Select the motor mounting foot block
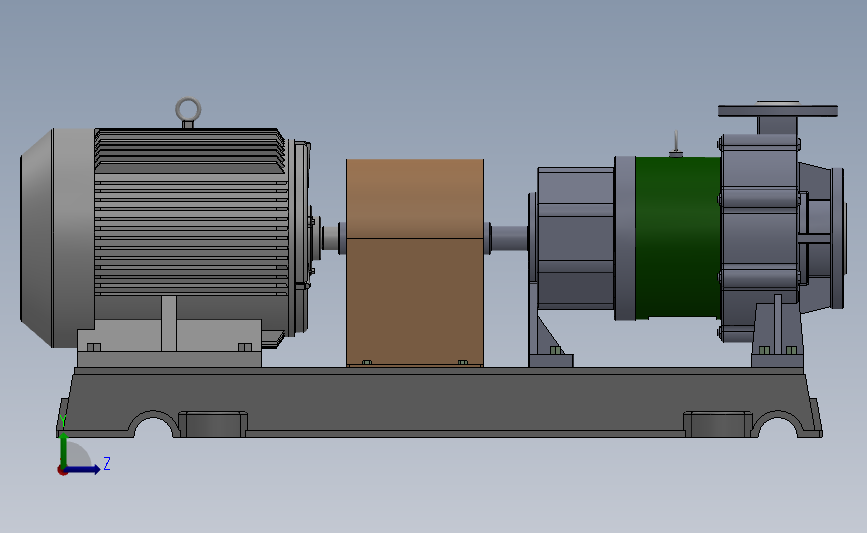867x533 pixels. coord(169,343)
